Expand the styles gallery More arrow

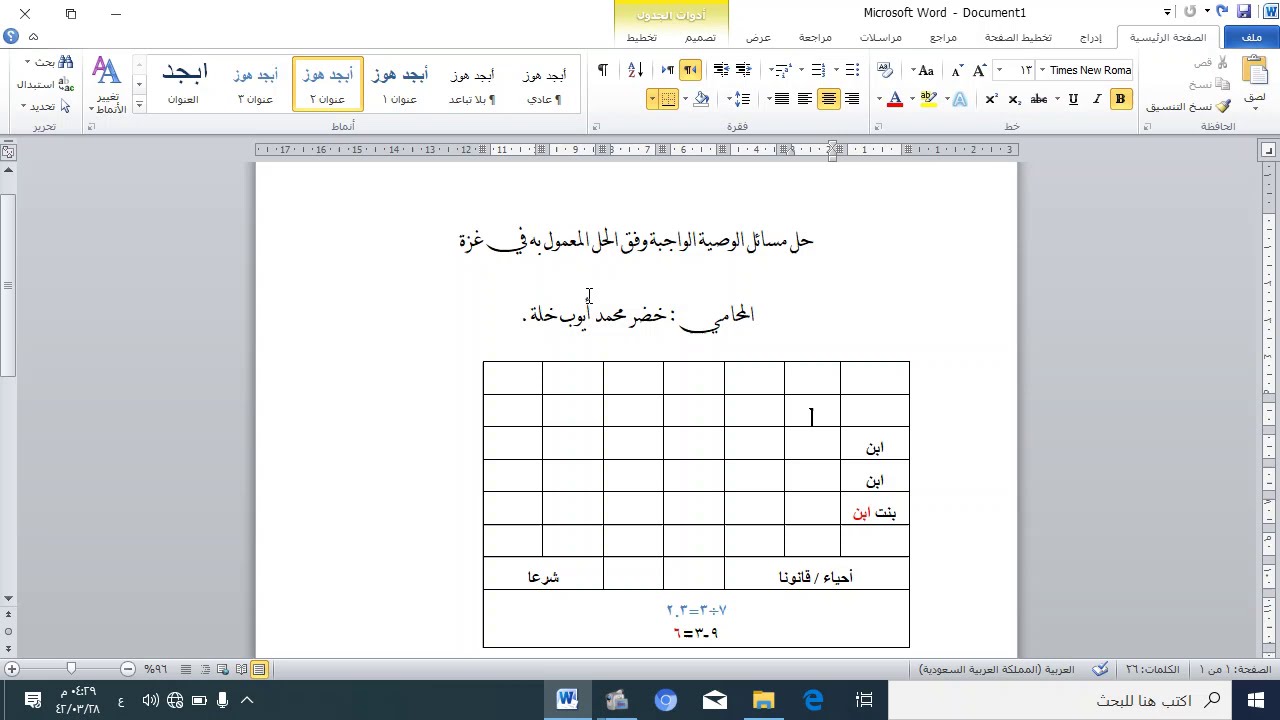click(139, 104)
